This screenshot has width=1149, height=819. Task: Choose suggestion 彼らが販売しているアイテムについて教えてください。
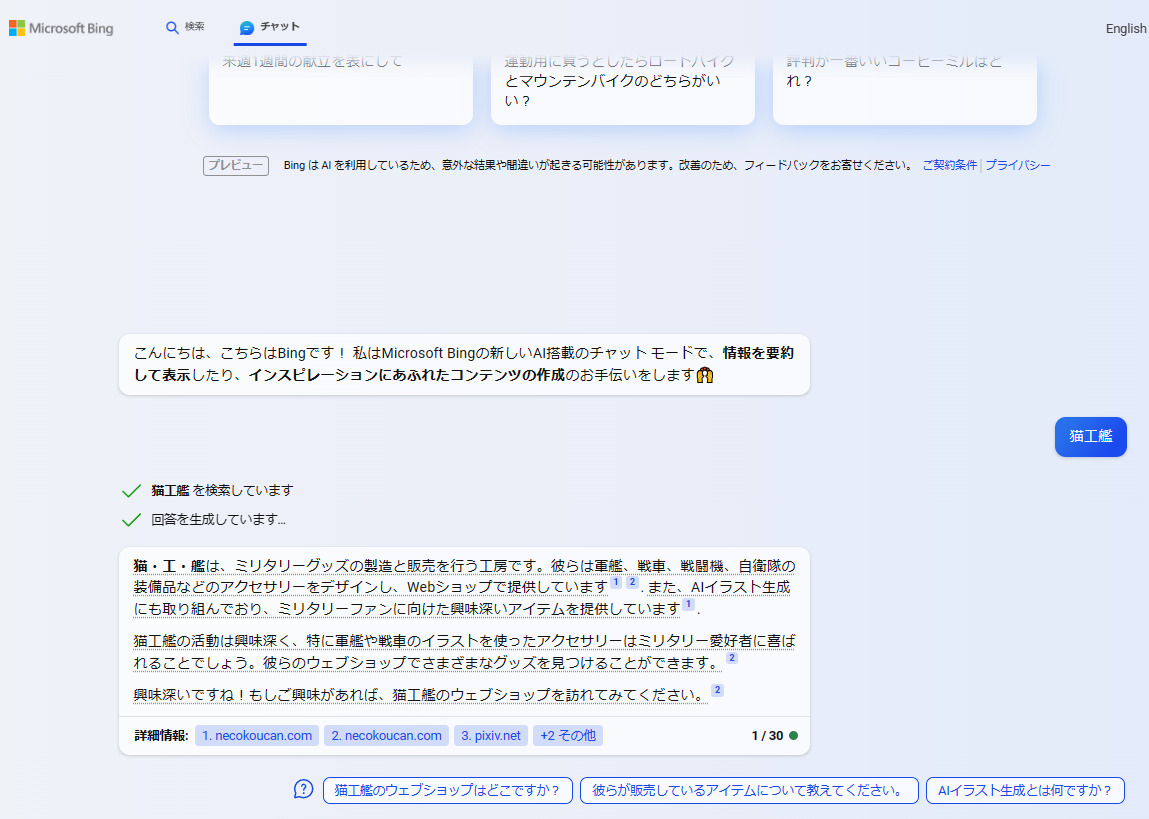[x=749, y=790]
